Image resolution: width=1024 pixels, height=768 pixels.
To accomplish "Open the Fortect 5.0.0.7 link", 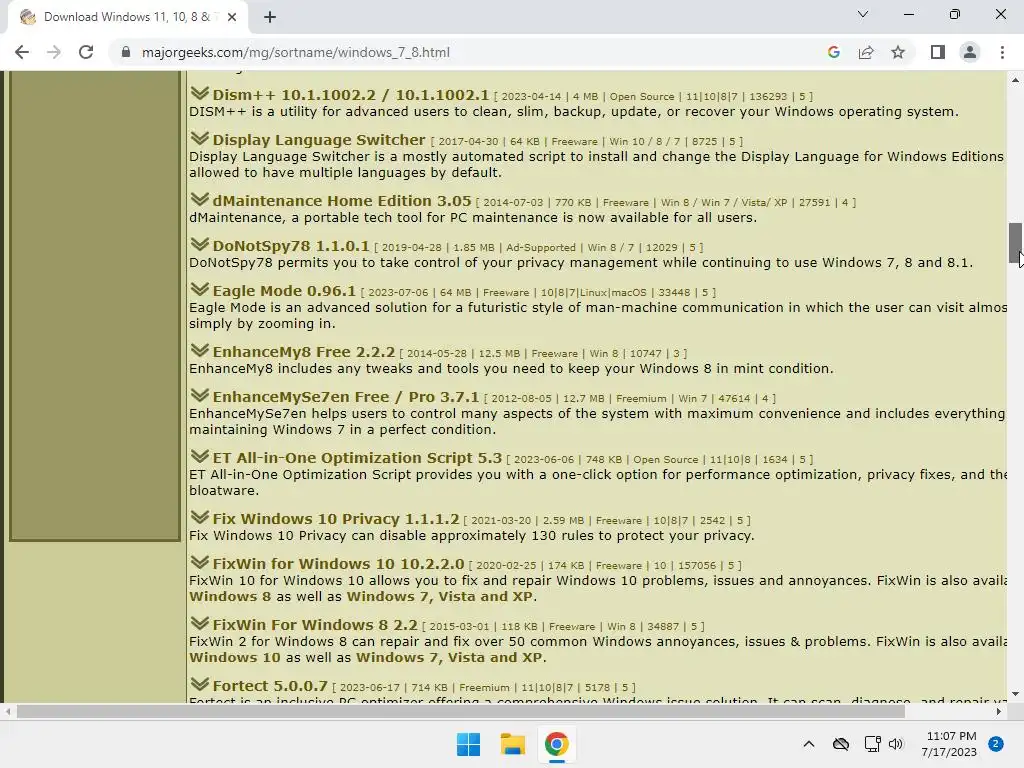I will coord(270,686).
